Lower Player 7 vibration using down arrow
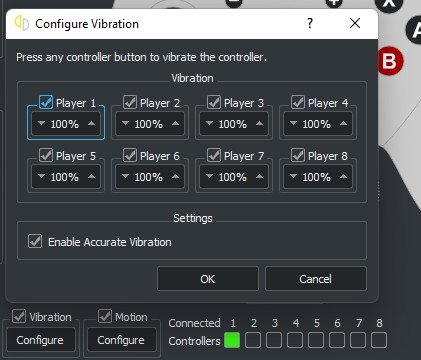421x360 pixels. coord(209,176)
